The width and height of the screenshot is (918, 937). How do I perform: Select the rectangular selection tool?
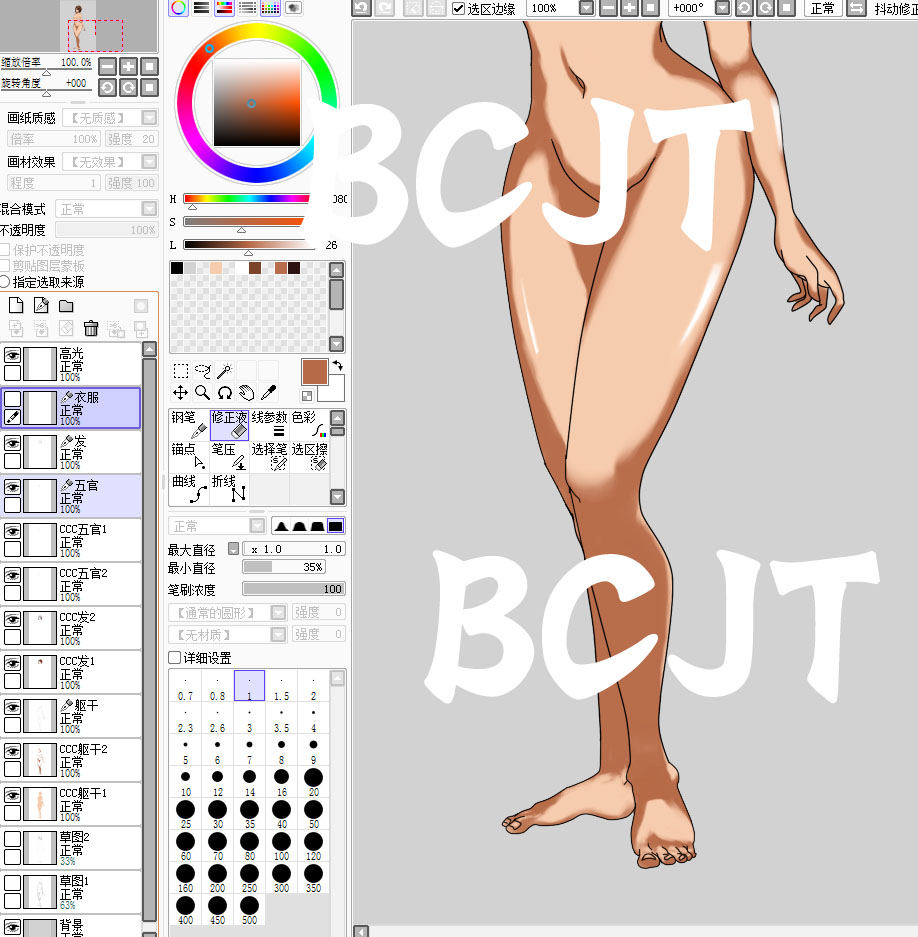180,371
